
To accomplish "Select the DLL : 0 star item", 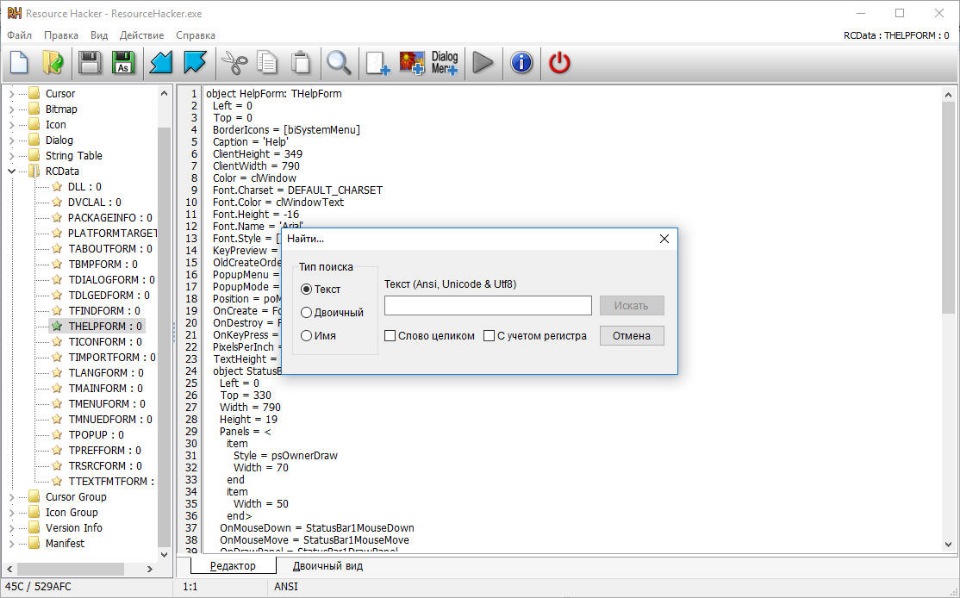I will coord(84,187).
